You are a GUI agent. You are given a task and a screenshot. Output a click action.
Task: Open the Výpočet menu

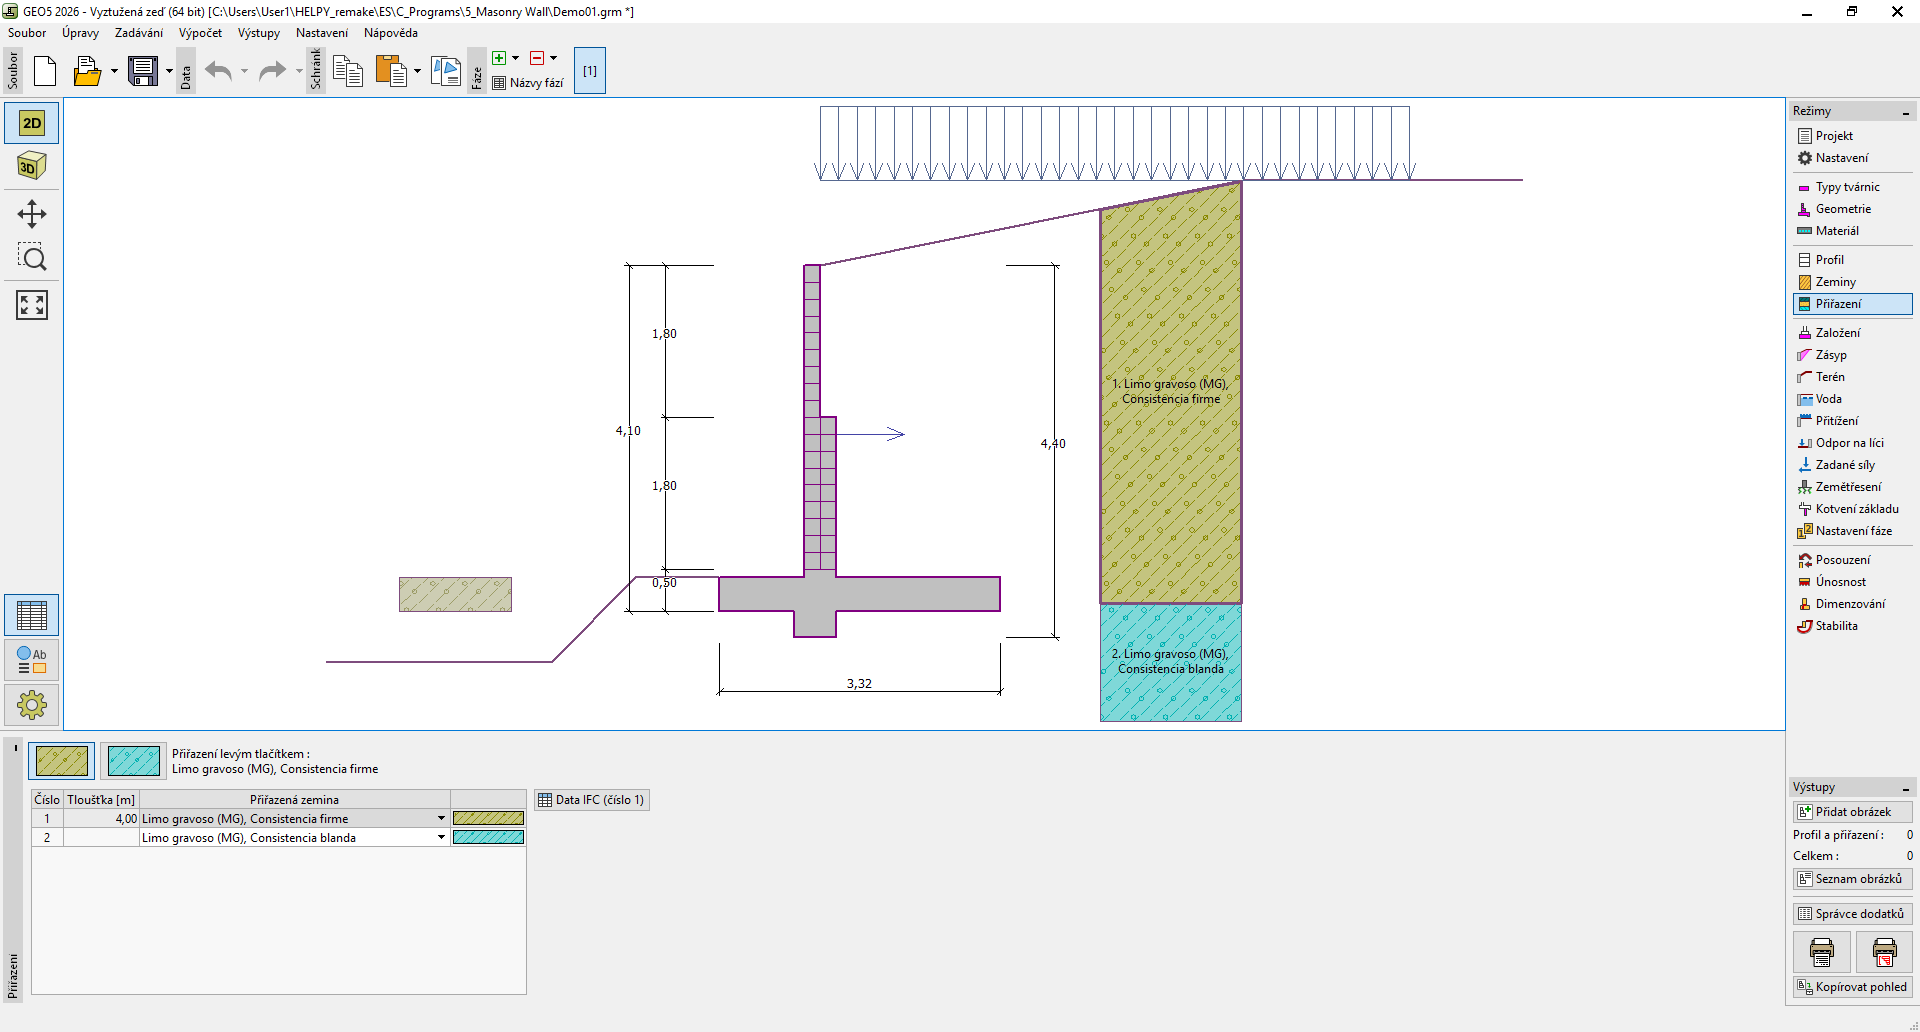(200, 33)
